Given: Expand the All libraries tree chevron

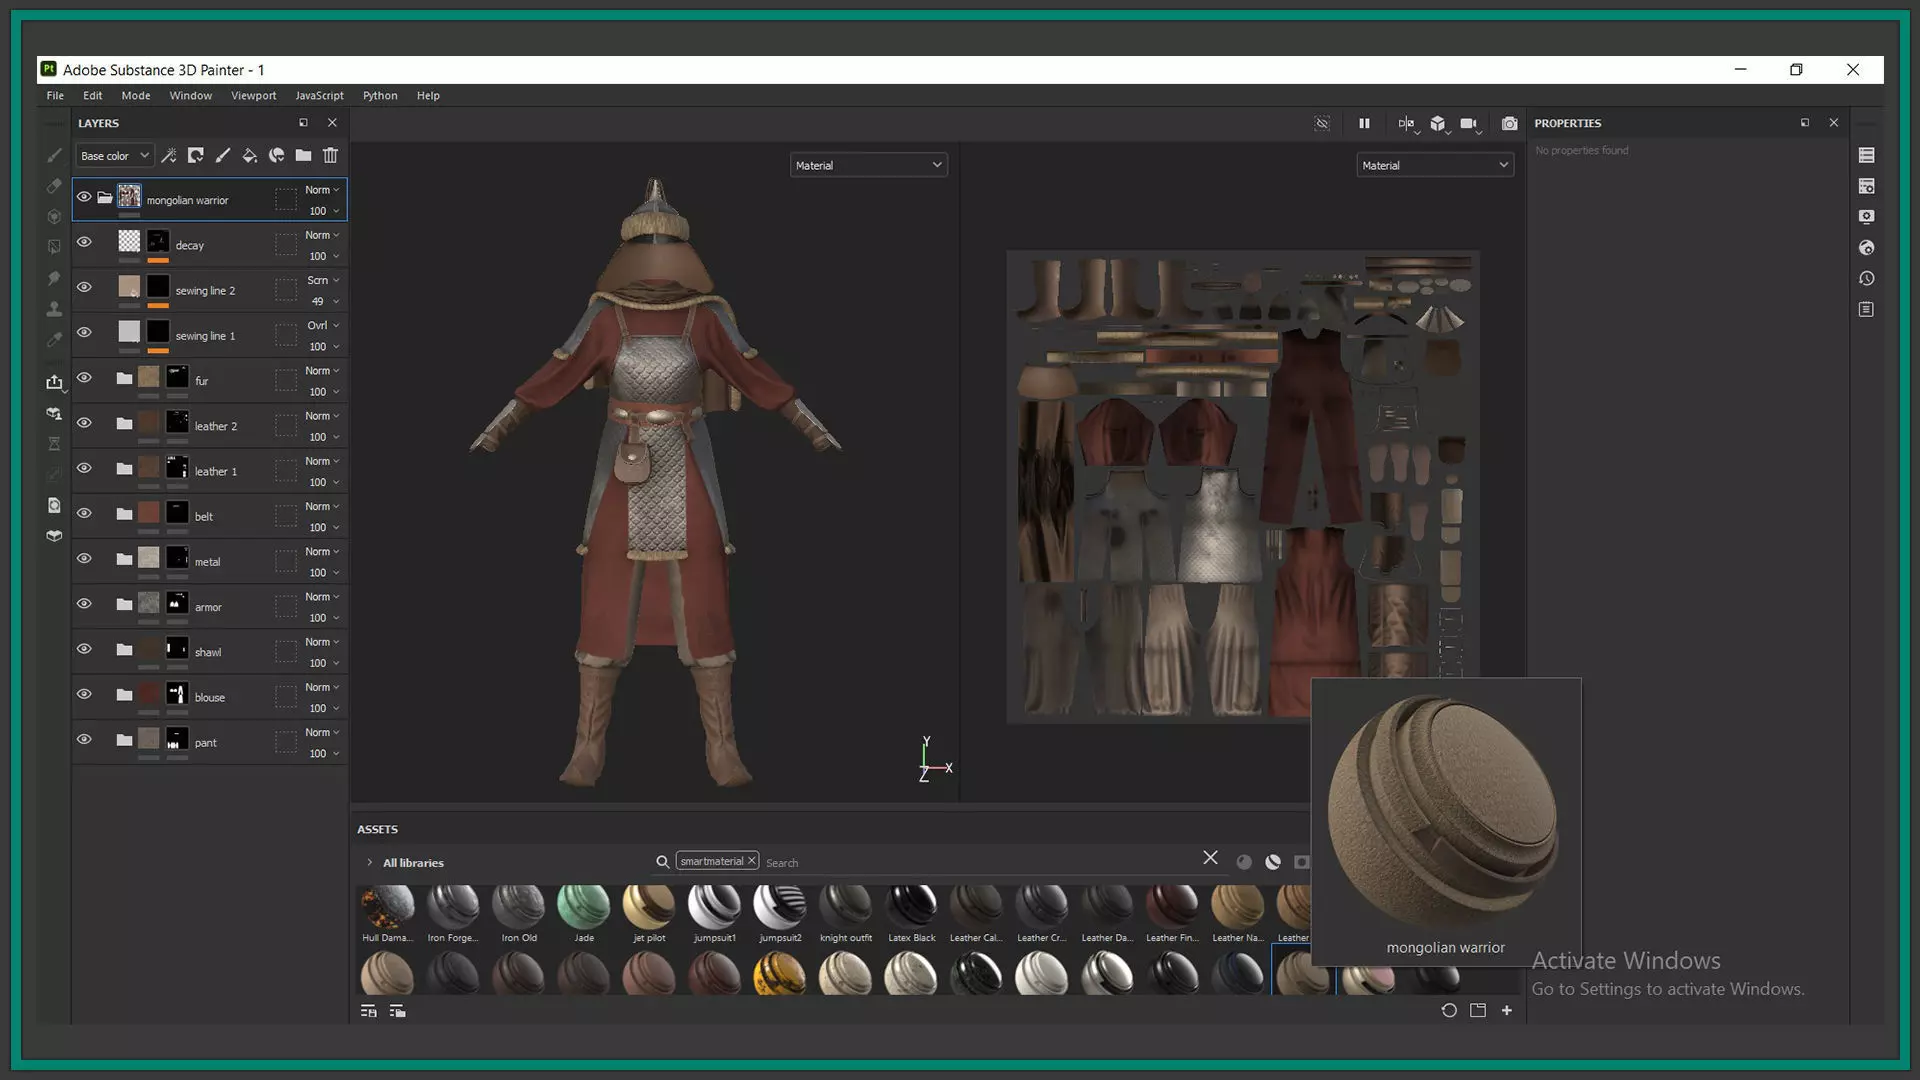Looking at the screenshot, I should [x=369, y=862].
